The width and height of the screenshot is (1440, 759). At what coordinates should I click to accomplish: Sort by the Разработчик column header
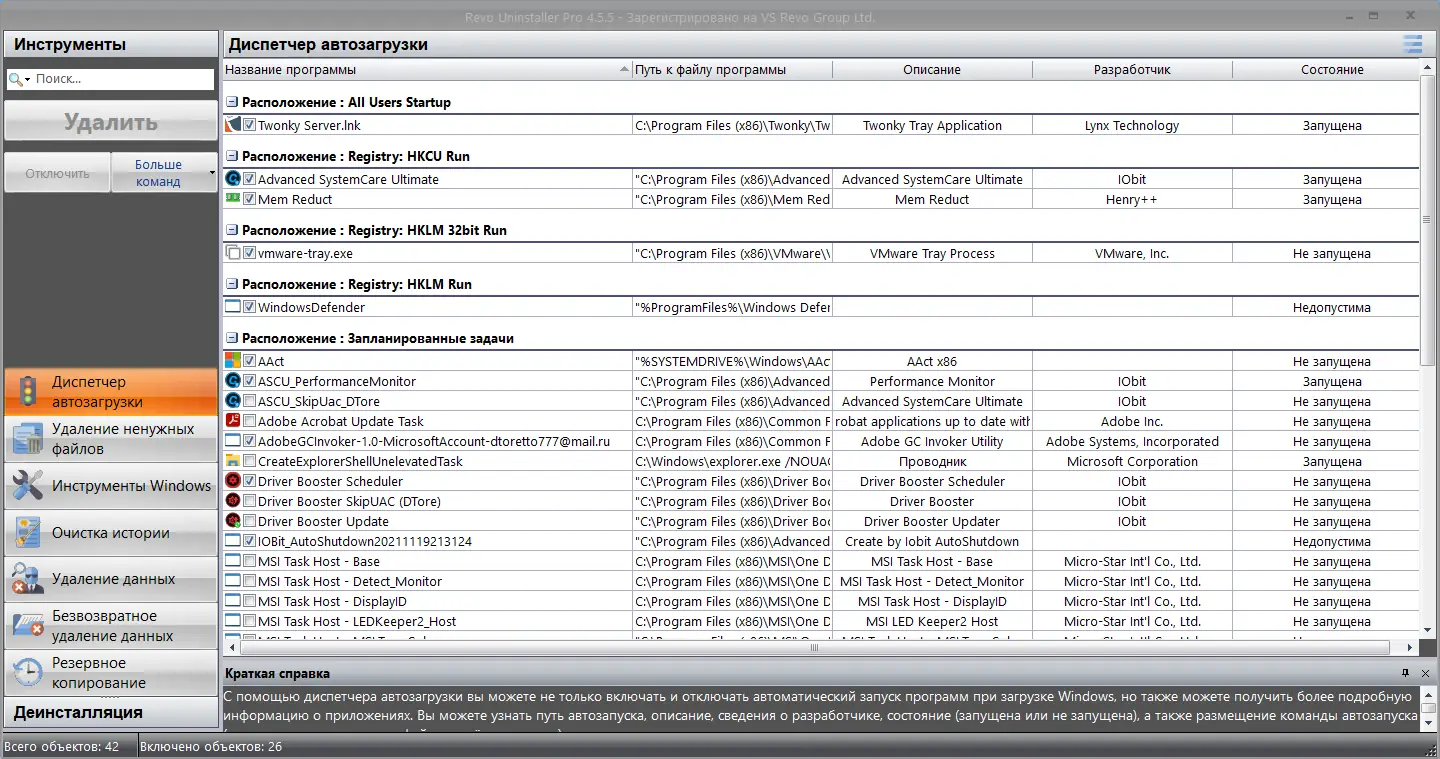tap(1132, 70)
